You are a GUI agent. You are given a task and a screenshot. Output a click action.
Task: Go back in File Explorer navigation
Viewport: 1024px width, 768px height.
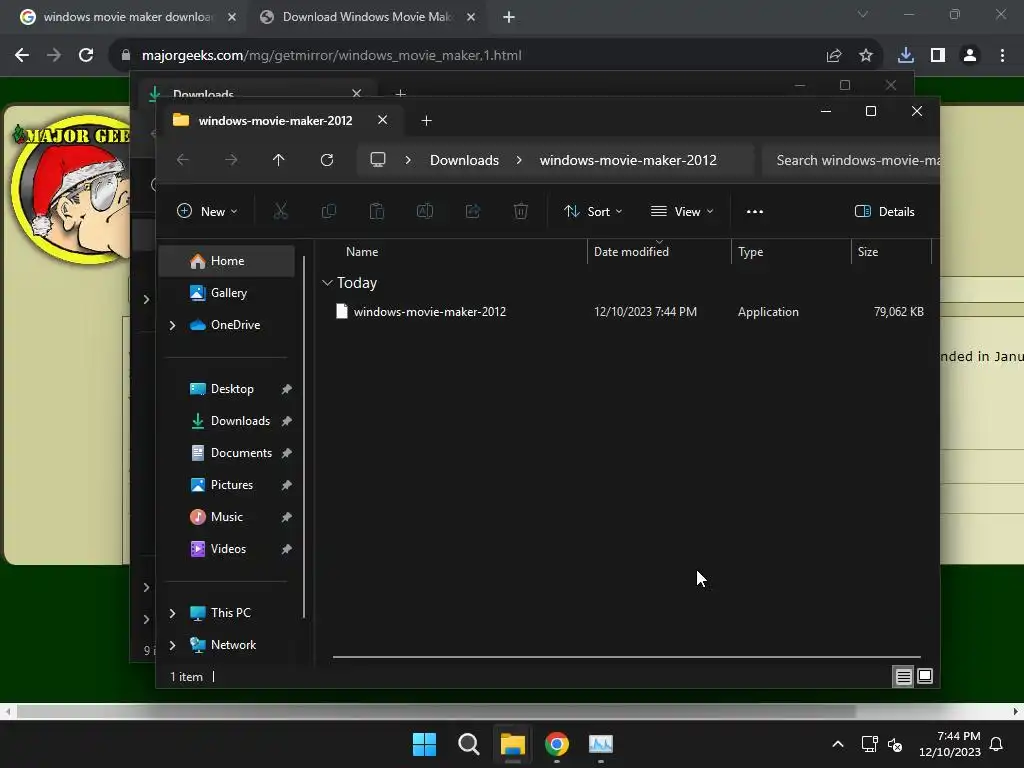point(183,160)
